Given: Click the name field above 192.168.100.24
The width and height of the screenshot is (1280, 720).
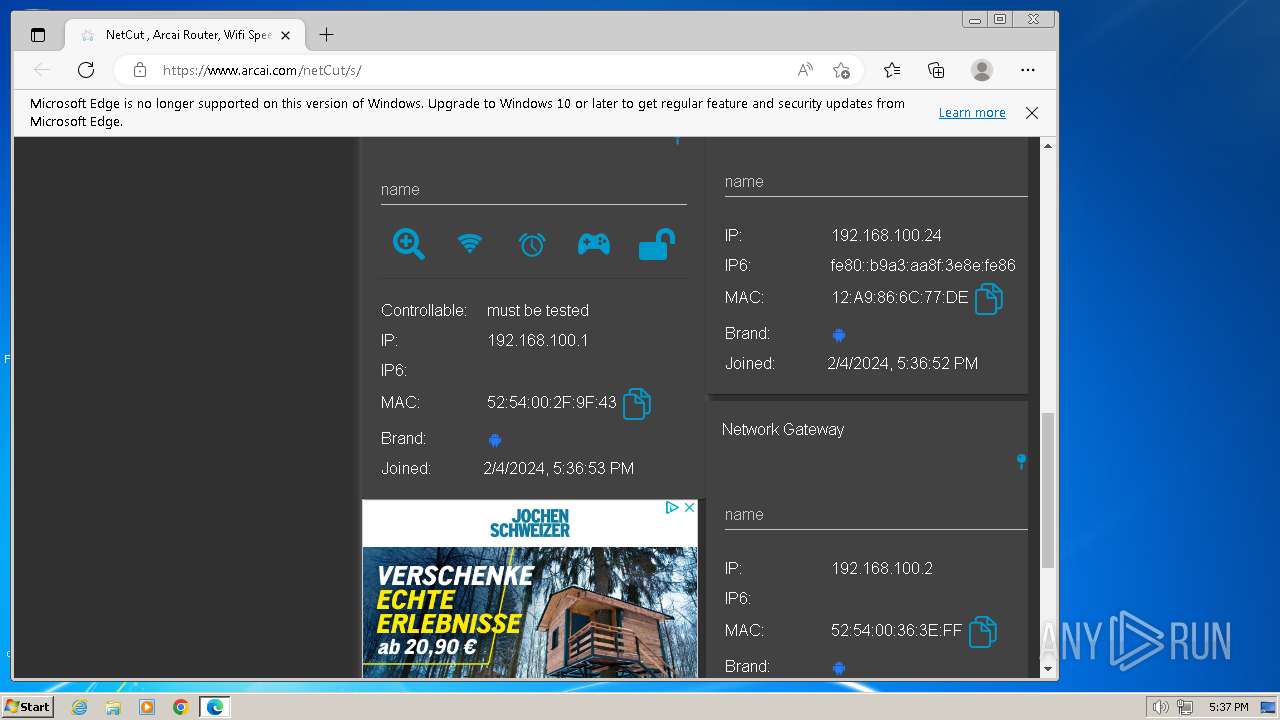Looking at the screenshot, I should click(876, 181).
